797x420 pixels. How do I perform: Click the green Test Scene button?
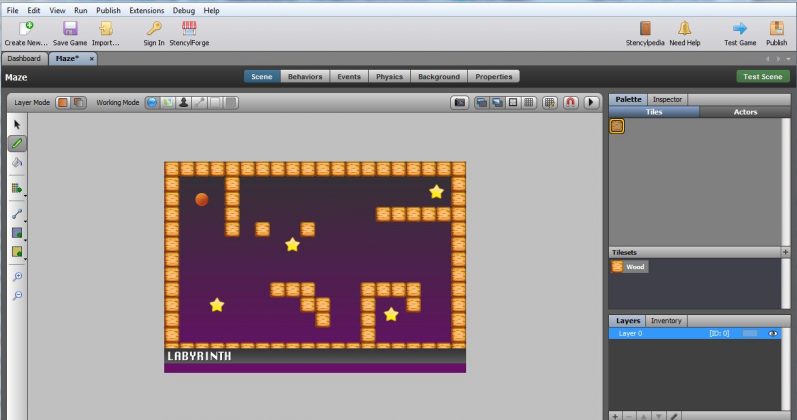coord(762,77)
